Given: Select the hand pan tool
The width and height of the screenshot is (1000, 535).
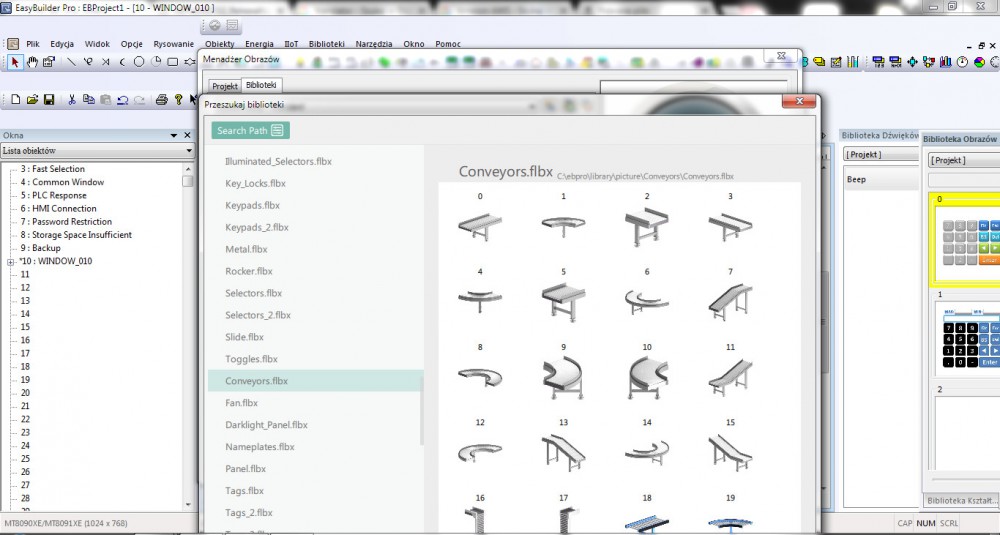Looking at the screenshot, I should click(32, 62).
